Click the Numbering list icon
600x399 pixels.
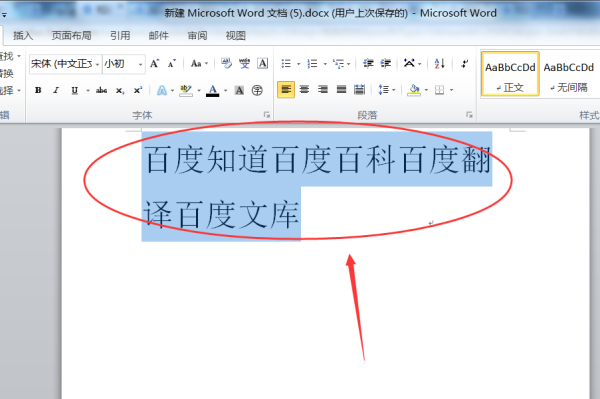tap(313, 64)
